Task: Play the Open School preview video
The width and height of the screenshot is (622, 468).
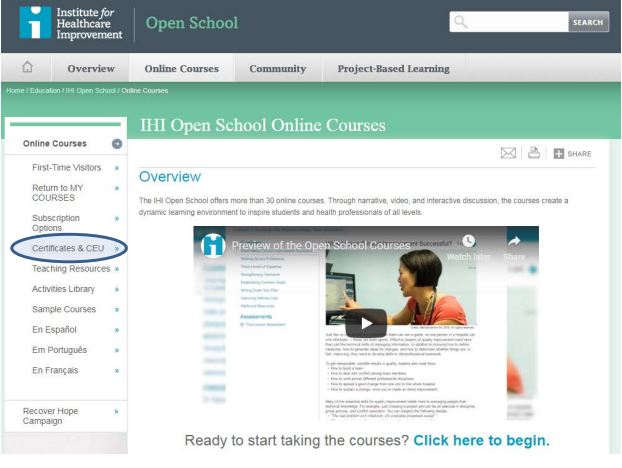Action: click(366, 323)
